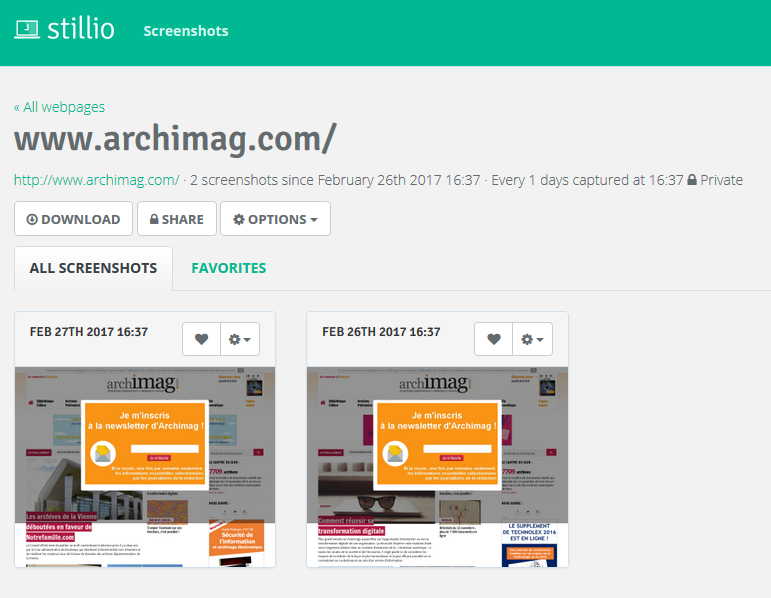771x598 pixels.
Task: Go back to All webpages
Action: [59, 107]
